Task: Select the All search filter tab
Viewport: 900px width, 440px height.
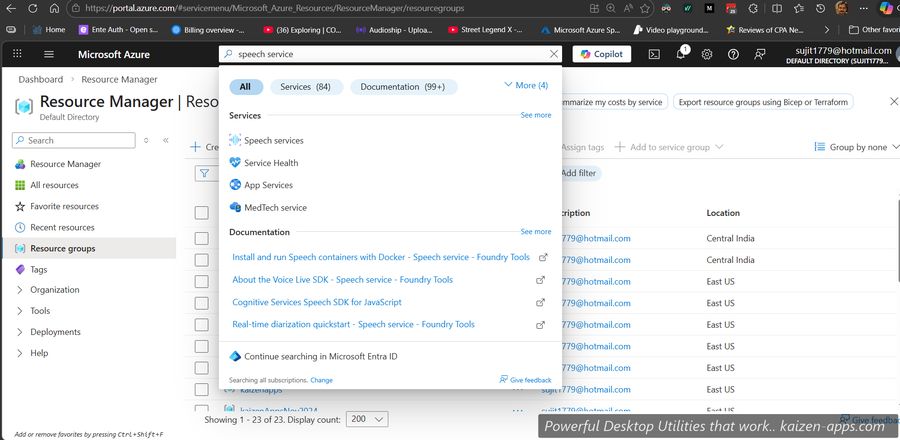Action: (x=246, y=87)
